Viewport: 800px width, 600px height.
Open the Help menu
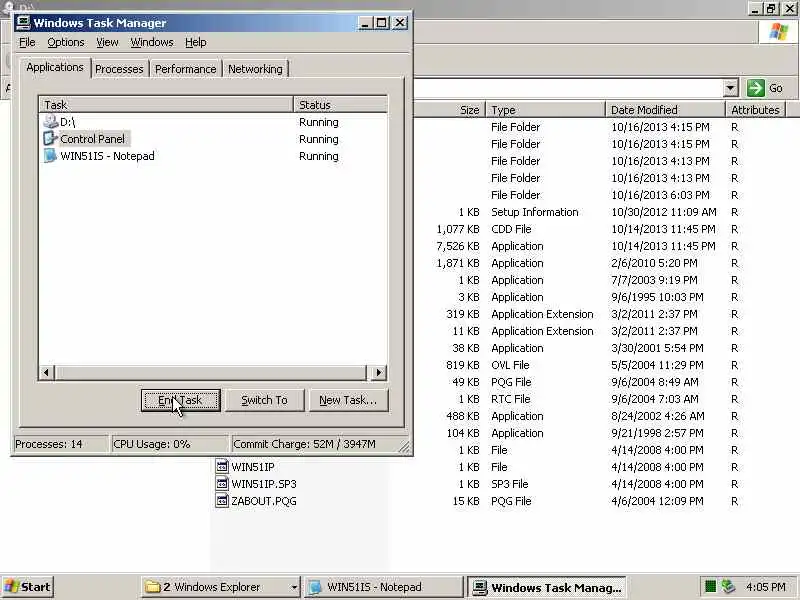(x=195, y=42)
